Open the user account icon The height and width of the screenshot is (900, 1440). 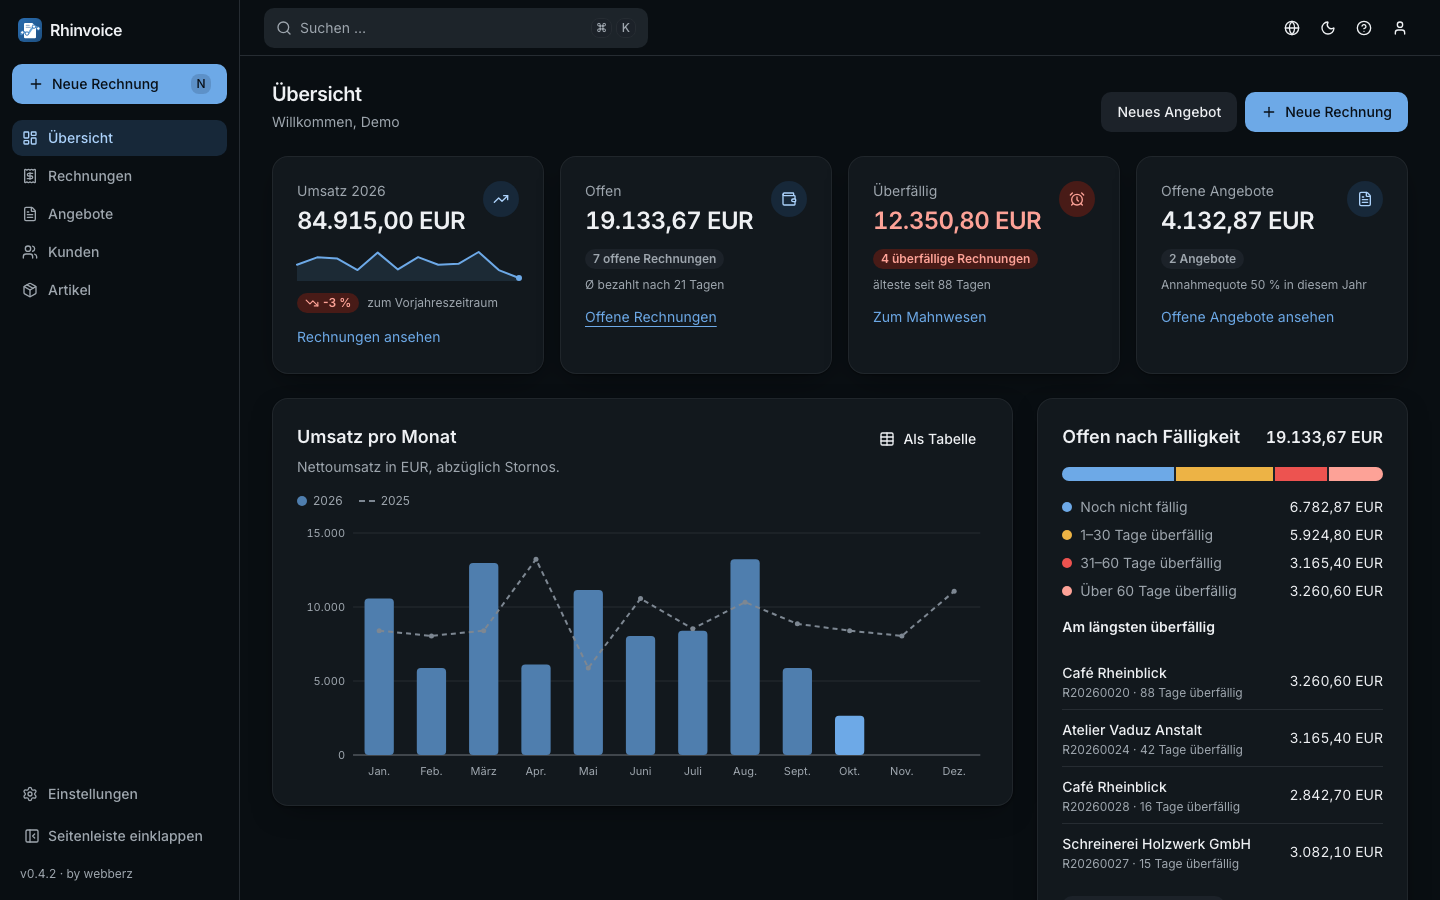point(1400,28)
